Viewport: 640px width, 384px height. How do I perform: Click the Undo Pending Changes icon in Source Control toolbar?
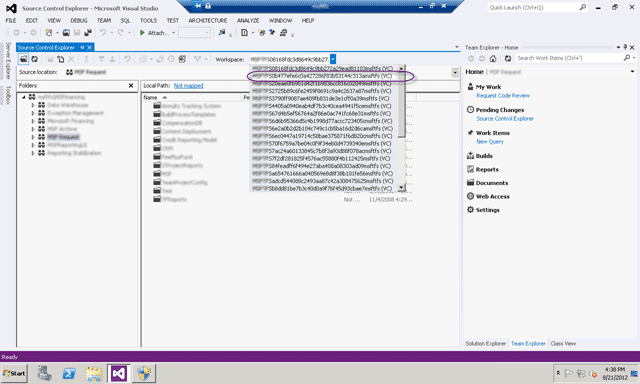tap(127, 59)
